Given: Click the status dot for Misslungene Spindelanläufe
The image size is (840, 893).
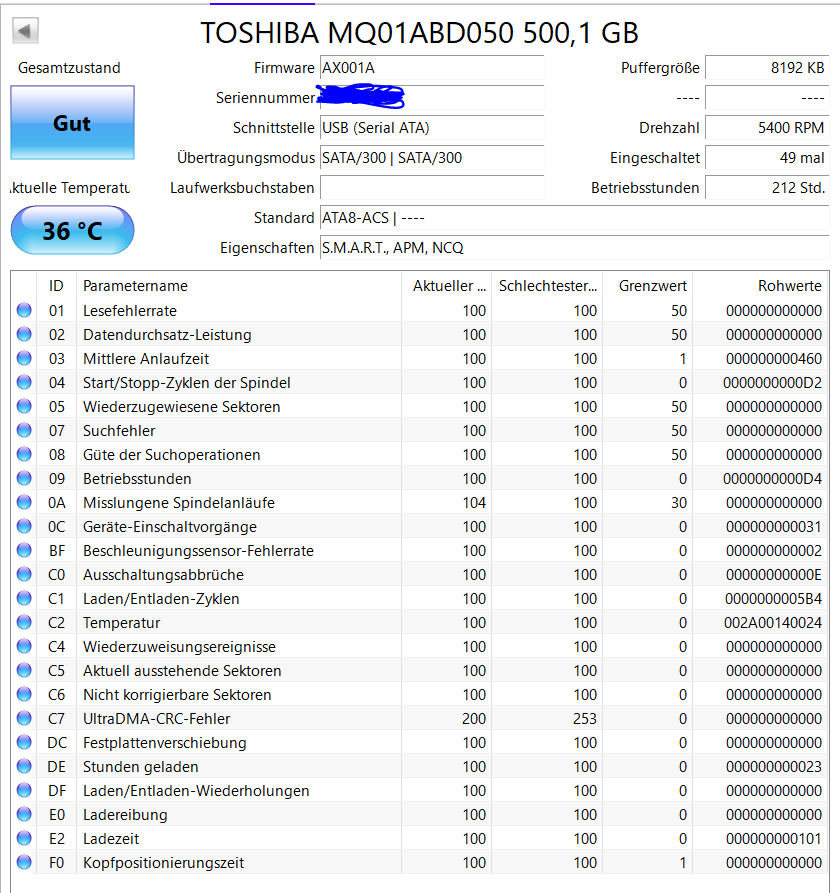Looking at the screenshot, I should point(24,502).
